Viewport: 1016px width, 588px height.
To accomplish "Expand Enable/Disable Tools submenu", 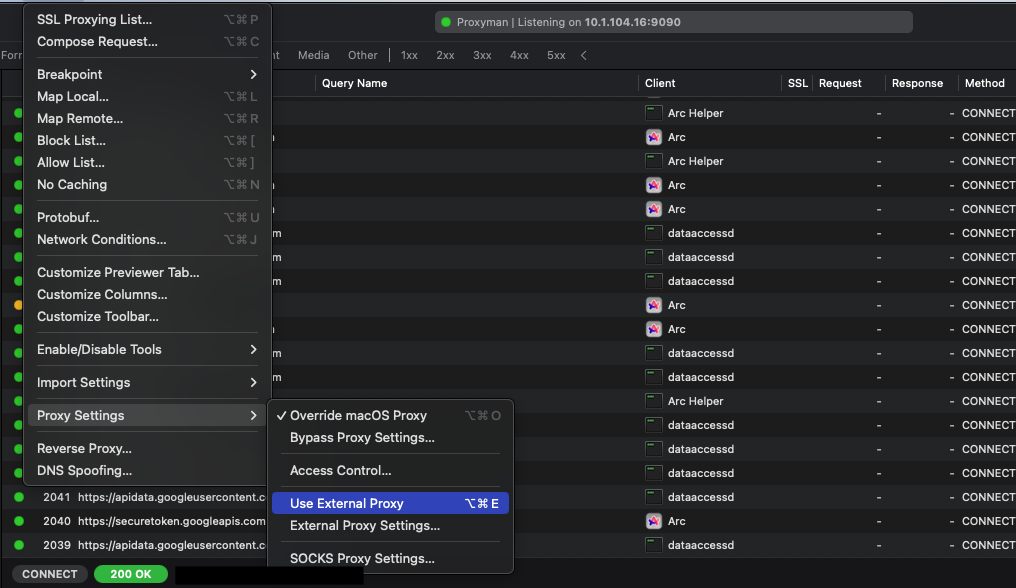I will click(147, 350).
